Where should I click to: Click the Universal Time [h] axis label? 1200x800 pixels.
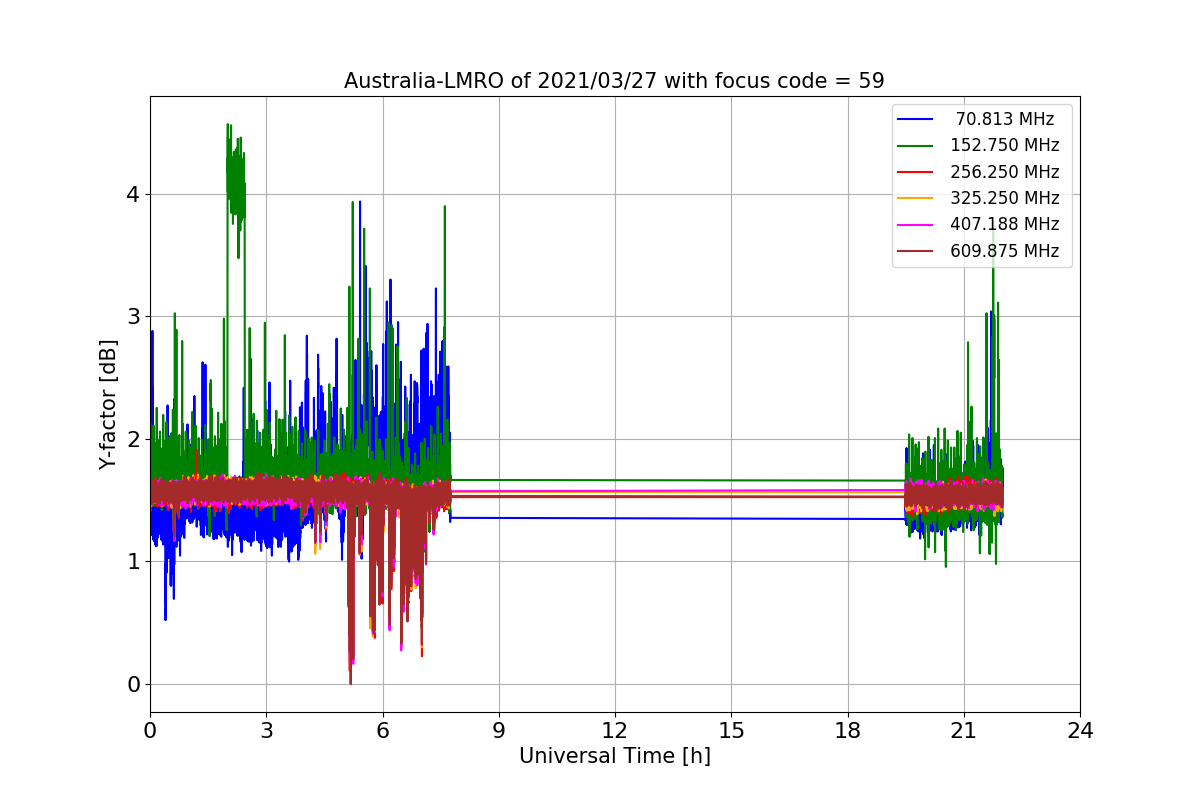tap(614, 757)
